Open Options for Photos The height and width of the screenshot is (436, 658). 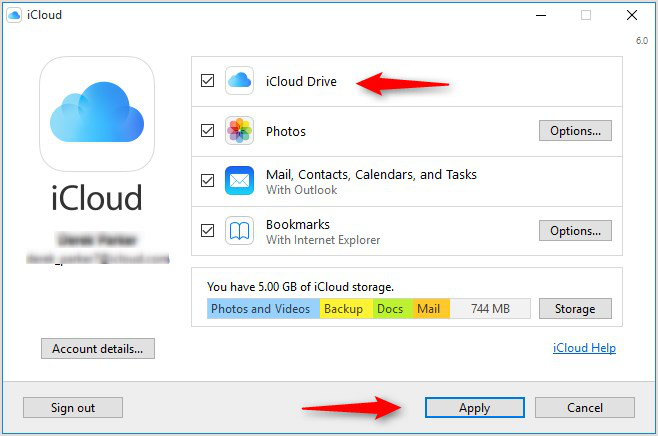click(575, 131)
